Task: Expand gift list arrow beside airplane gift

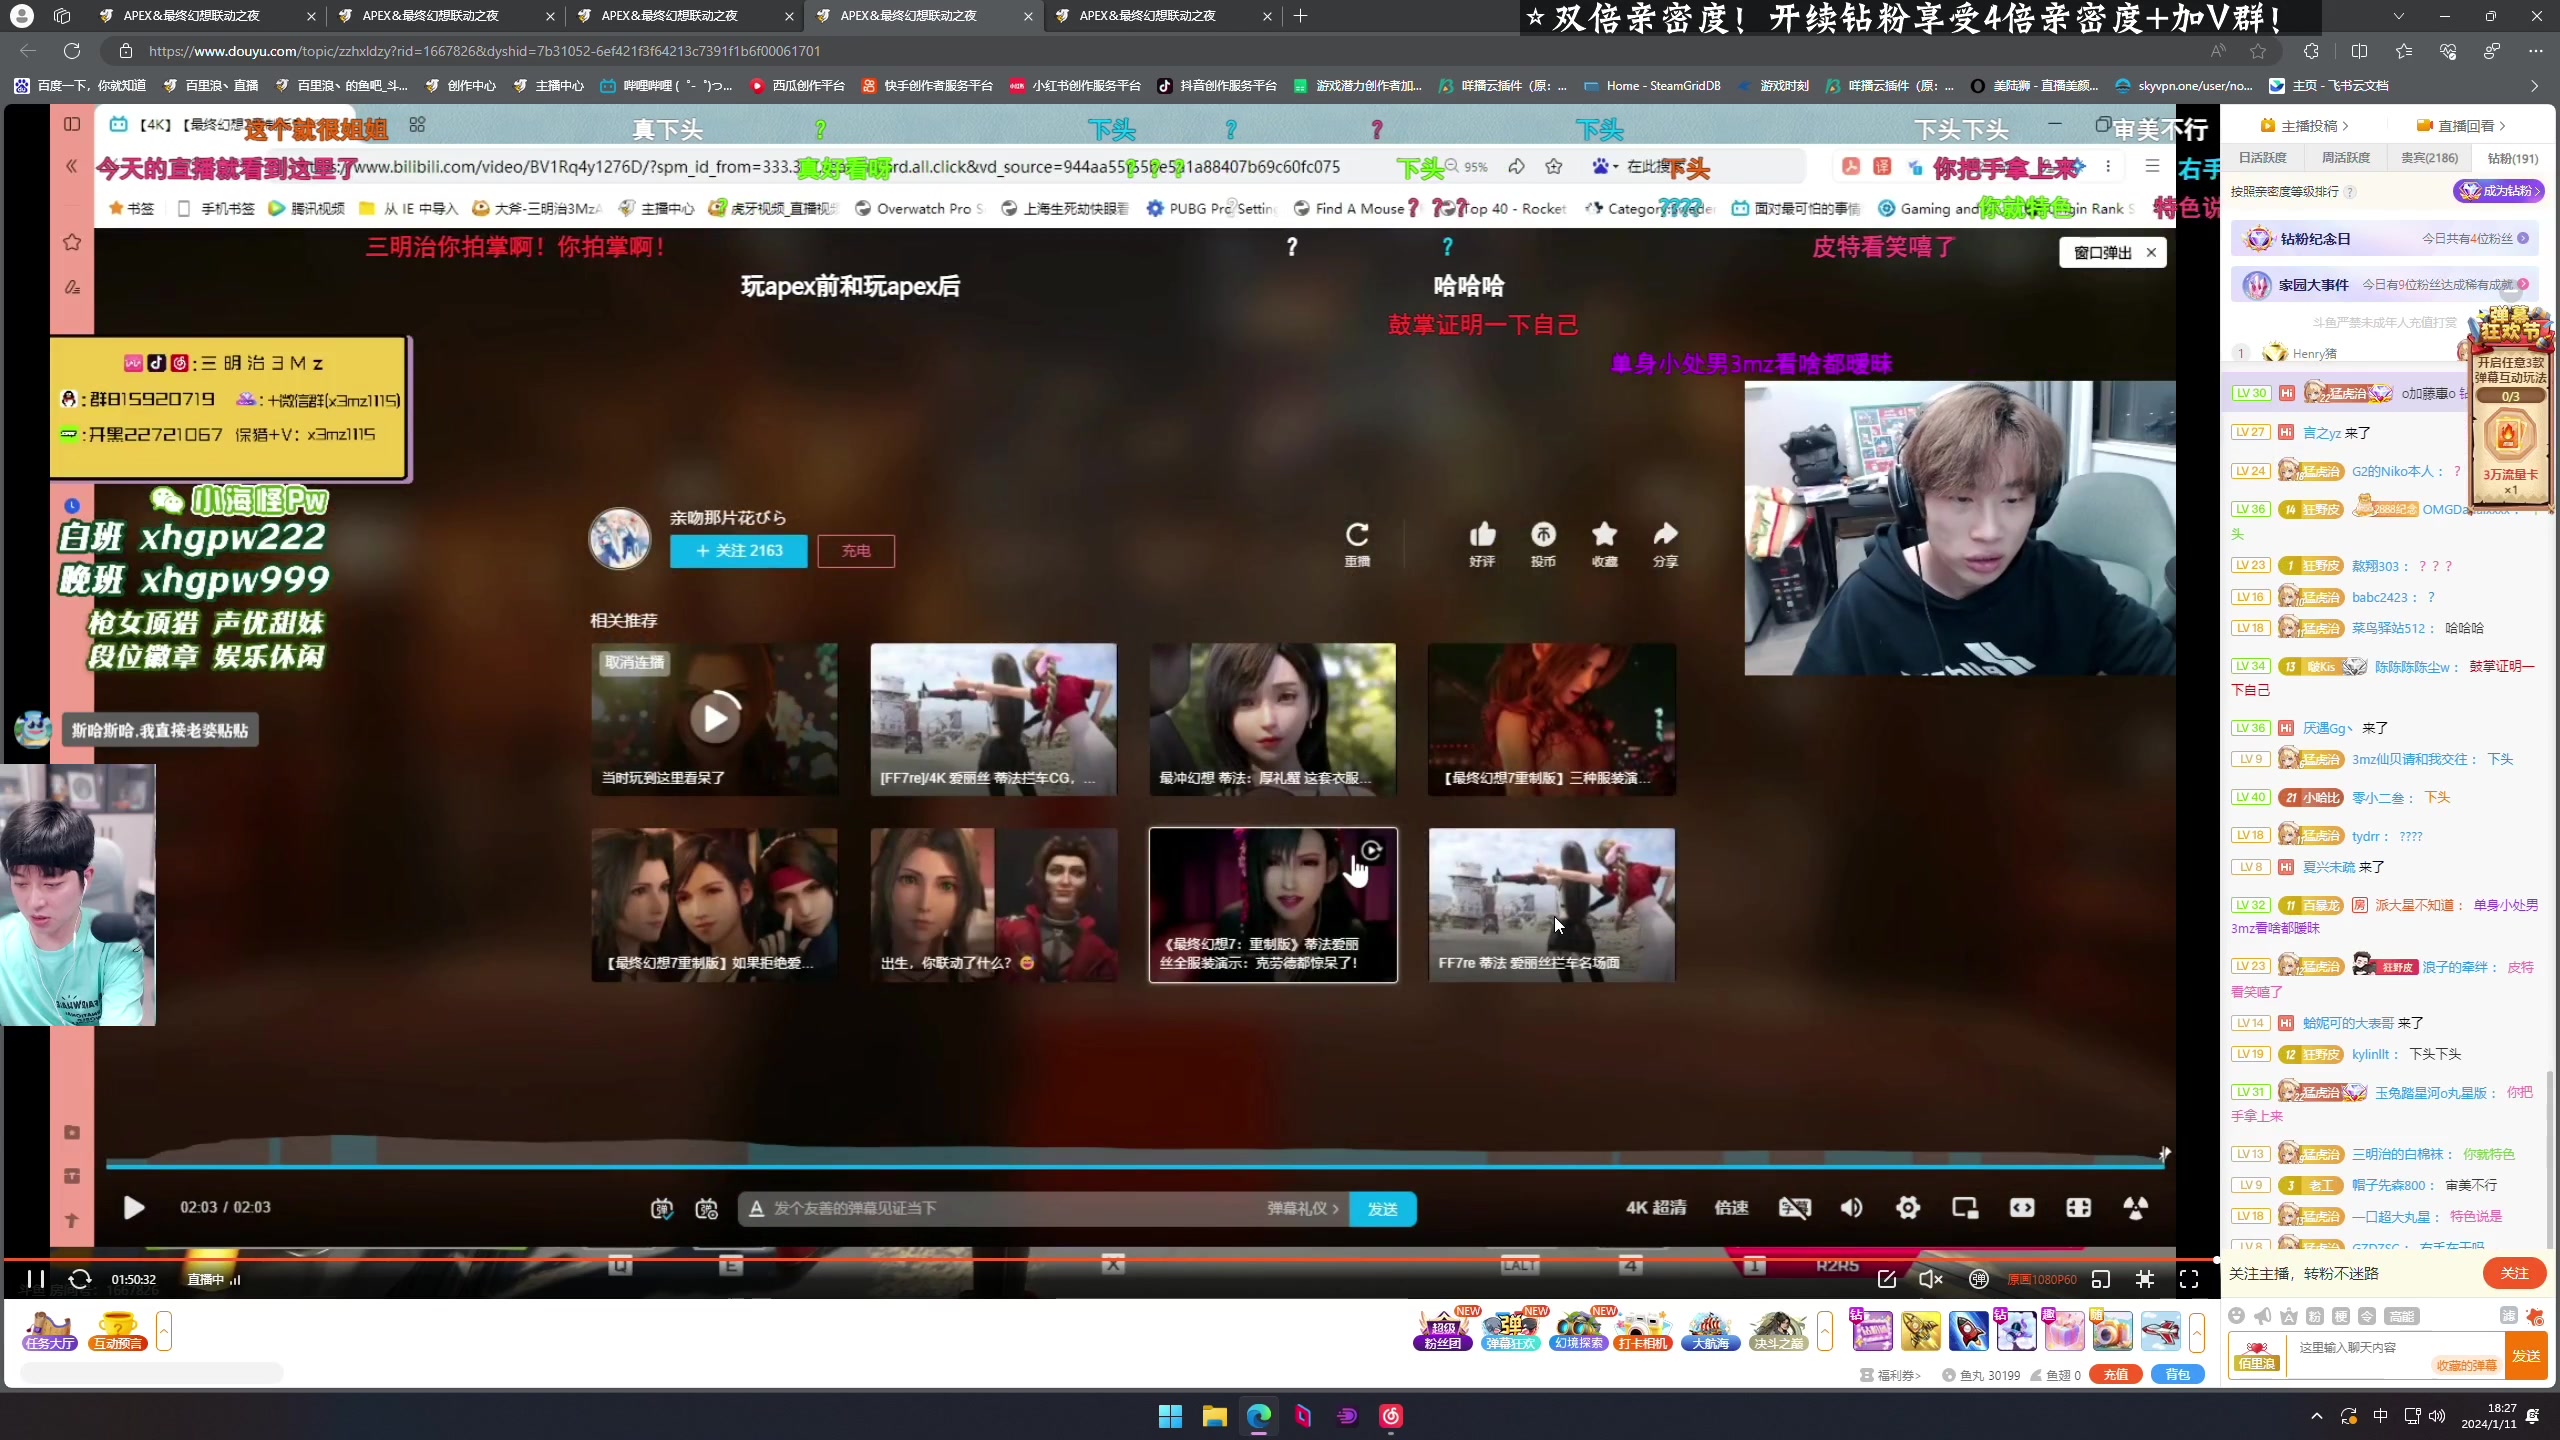Action: click(2196, 1331)
